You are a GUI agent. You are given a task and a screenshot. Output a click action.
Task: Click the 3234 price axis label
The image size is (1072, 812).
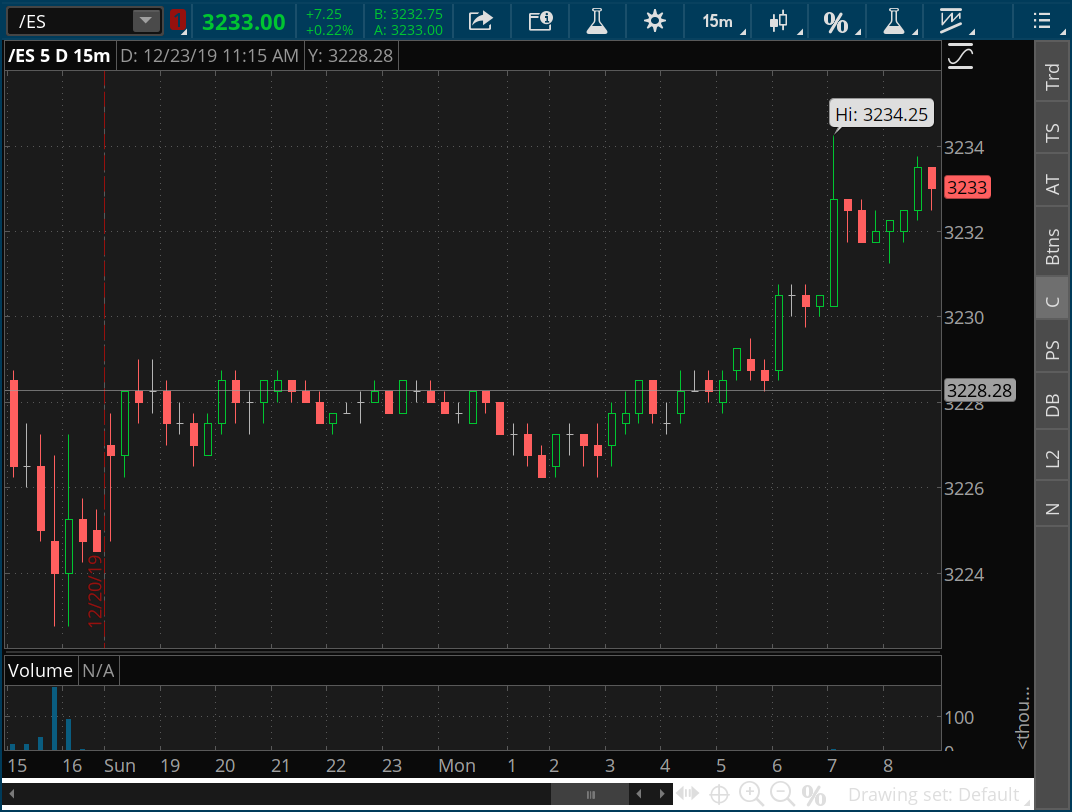click(964, 147)
